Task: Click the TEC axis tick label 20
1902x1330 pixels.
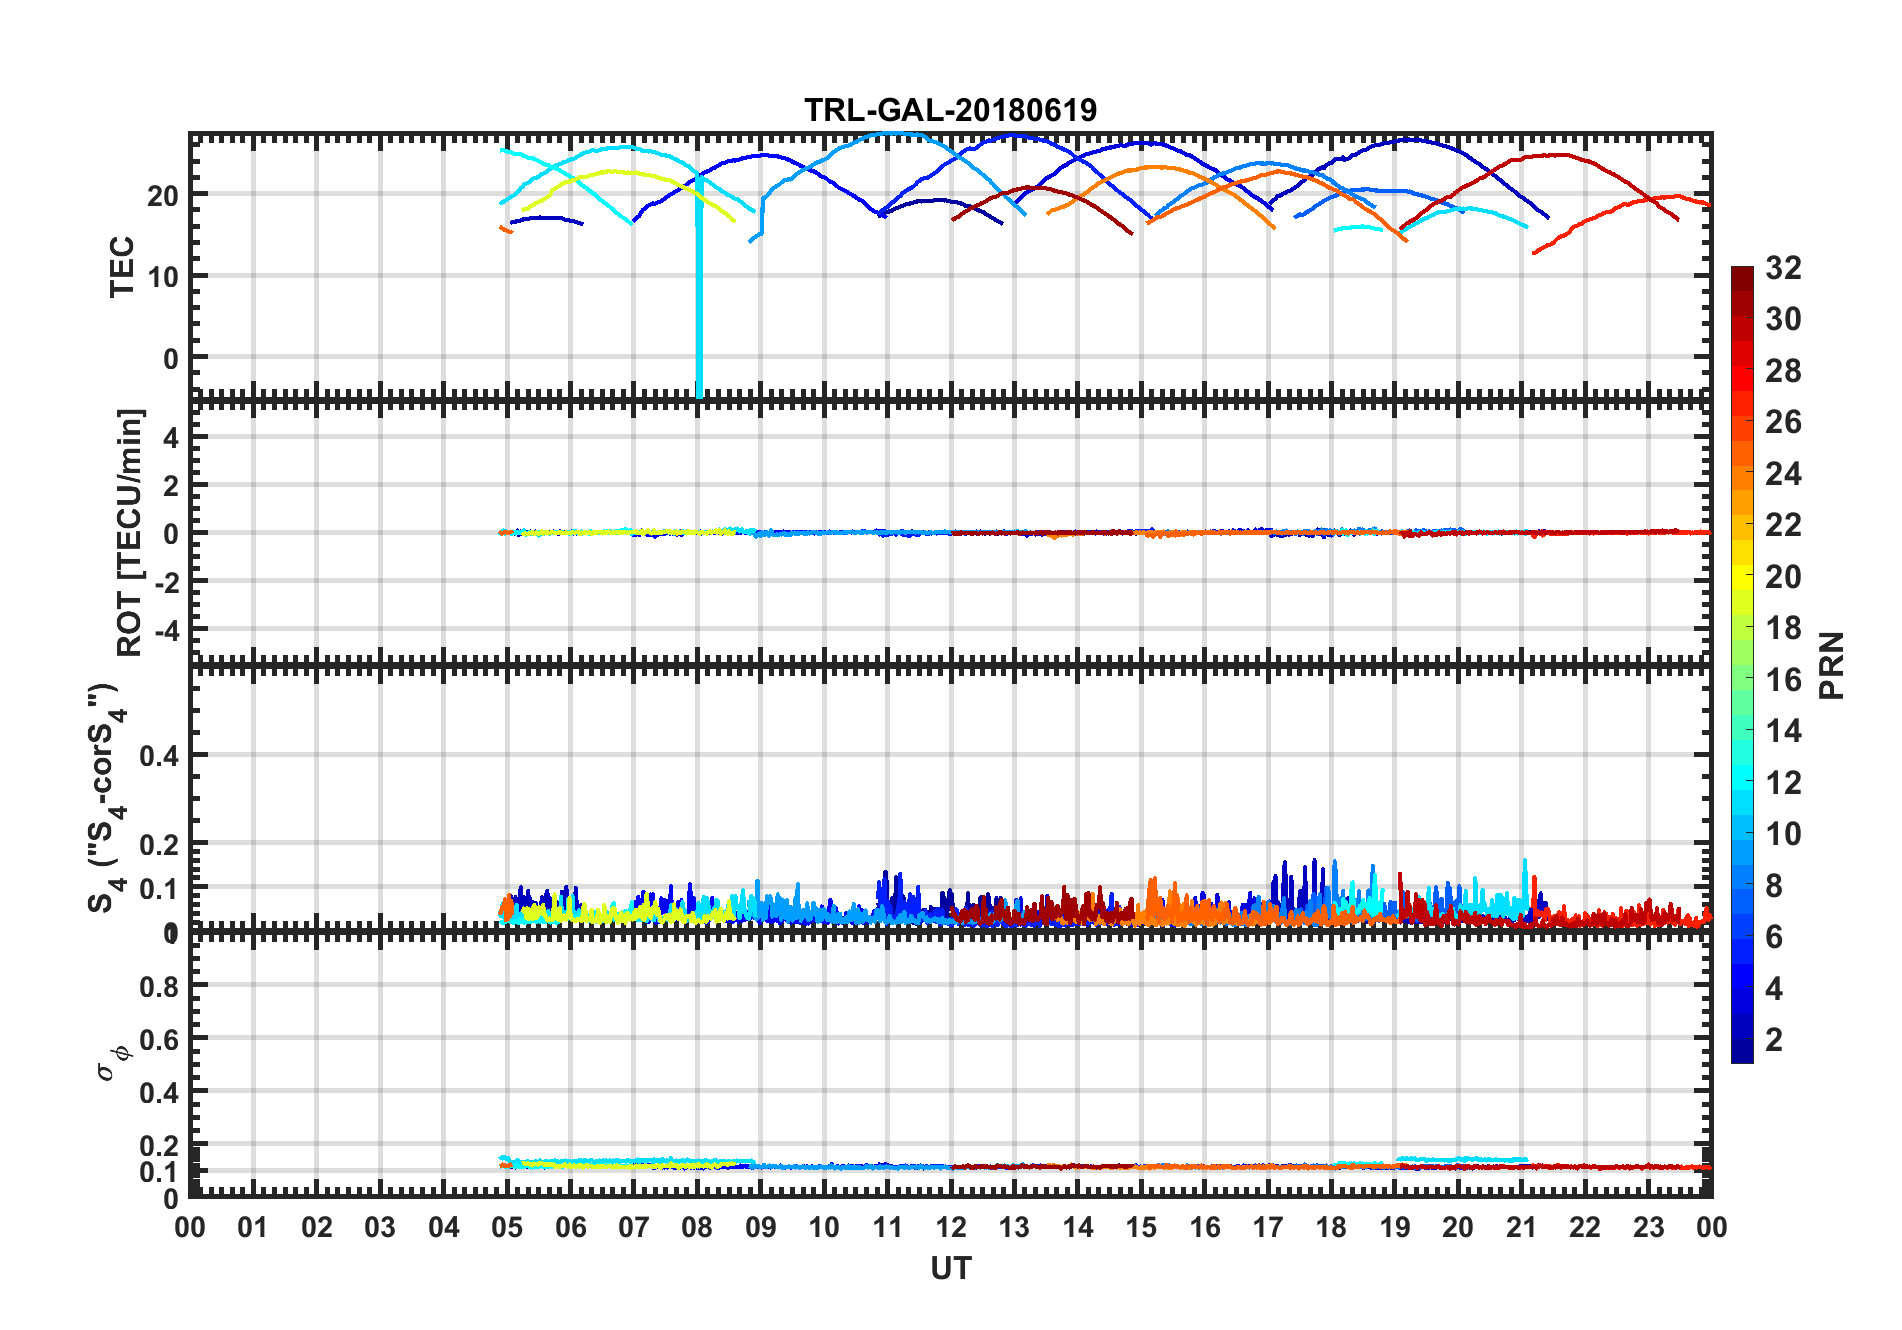Action: [x=163, y=196]
